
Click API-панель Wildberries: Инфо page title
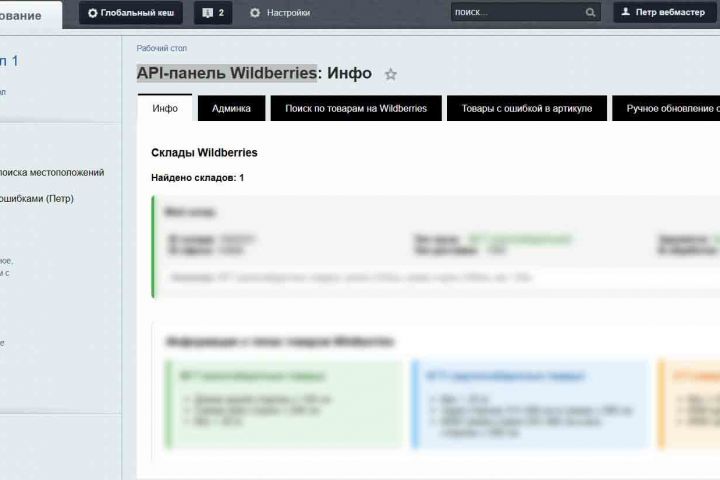(x=254, y=73)
